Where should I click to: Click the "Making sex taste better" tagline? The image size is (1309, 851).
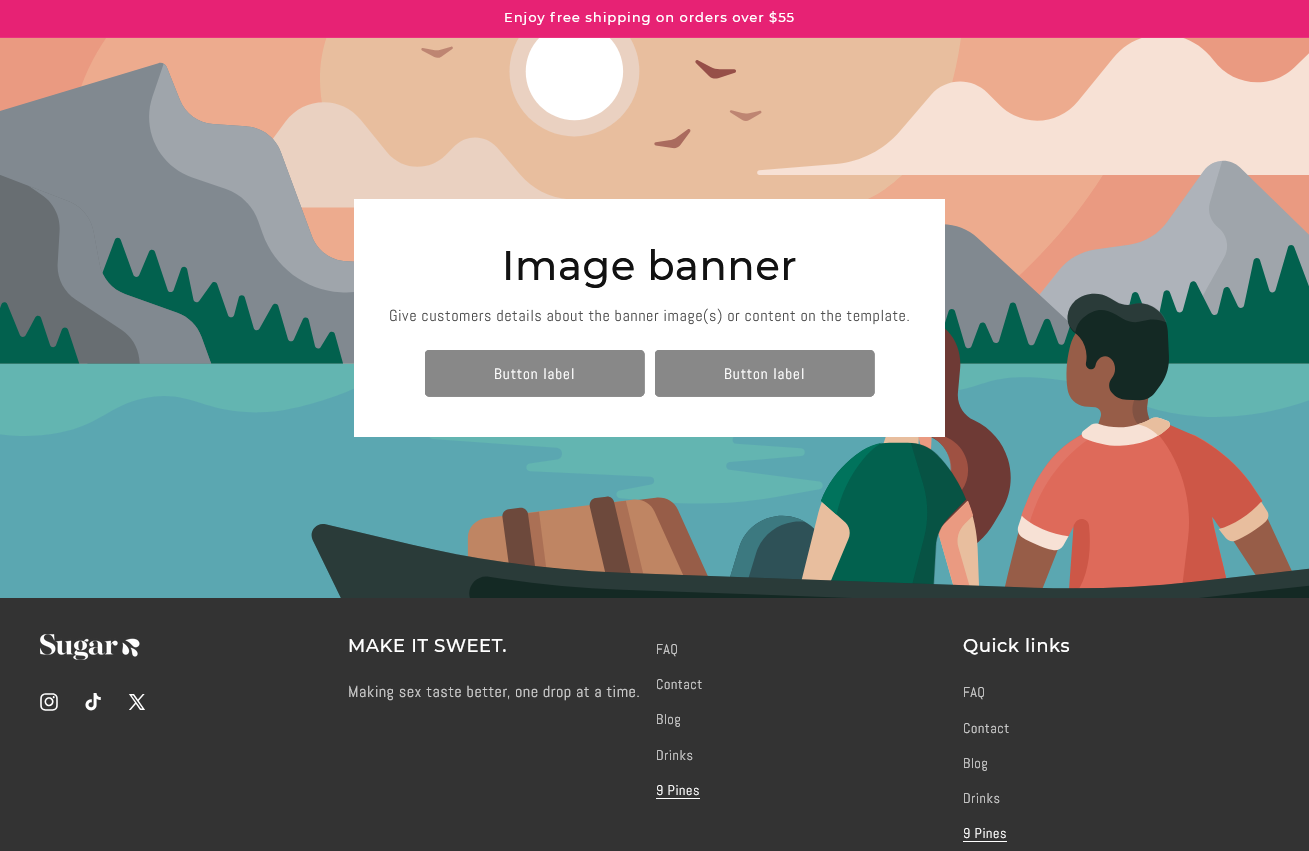[494, 692]
